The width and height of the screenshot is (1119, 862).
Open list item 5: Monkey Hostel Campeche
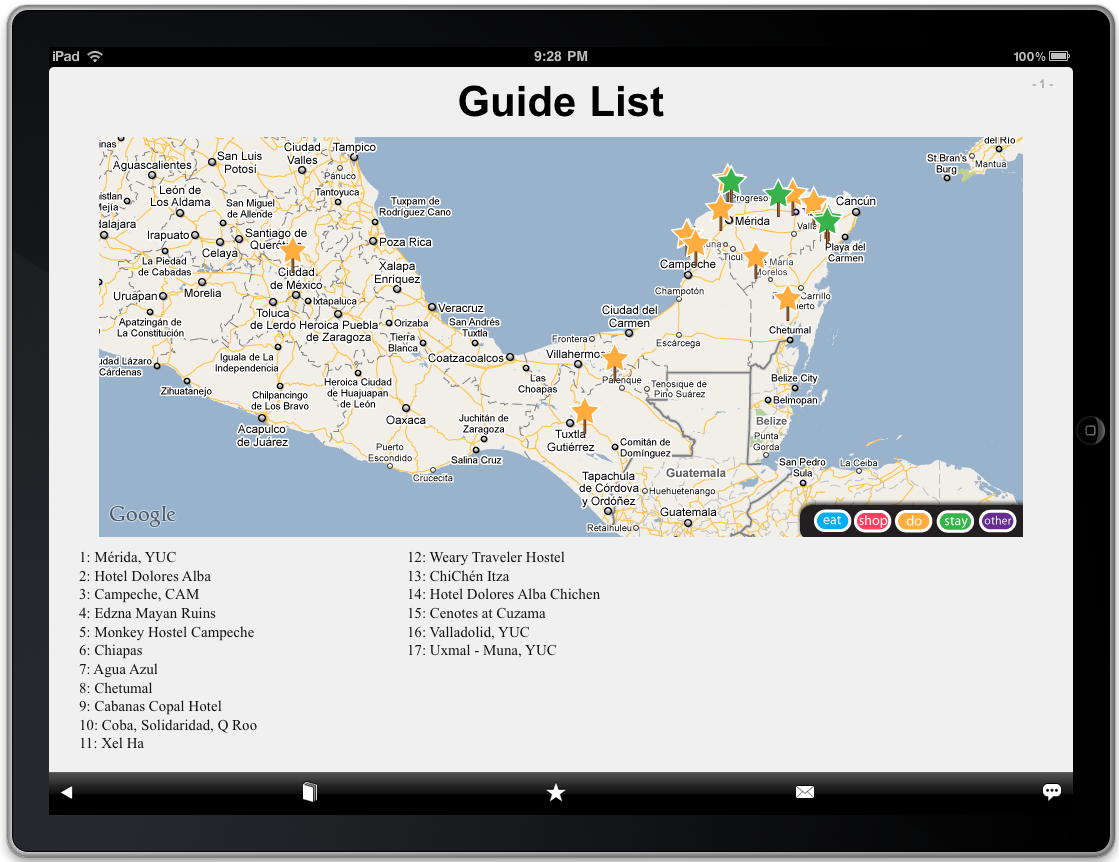(166, 632)
